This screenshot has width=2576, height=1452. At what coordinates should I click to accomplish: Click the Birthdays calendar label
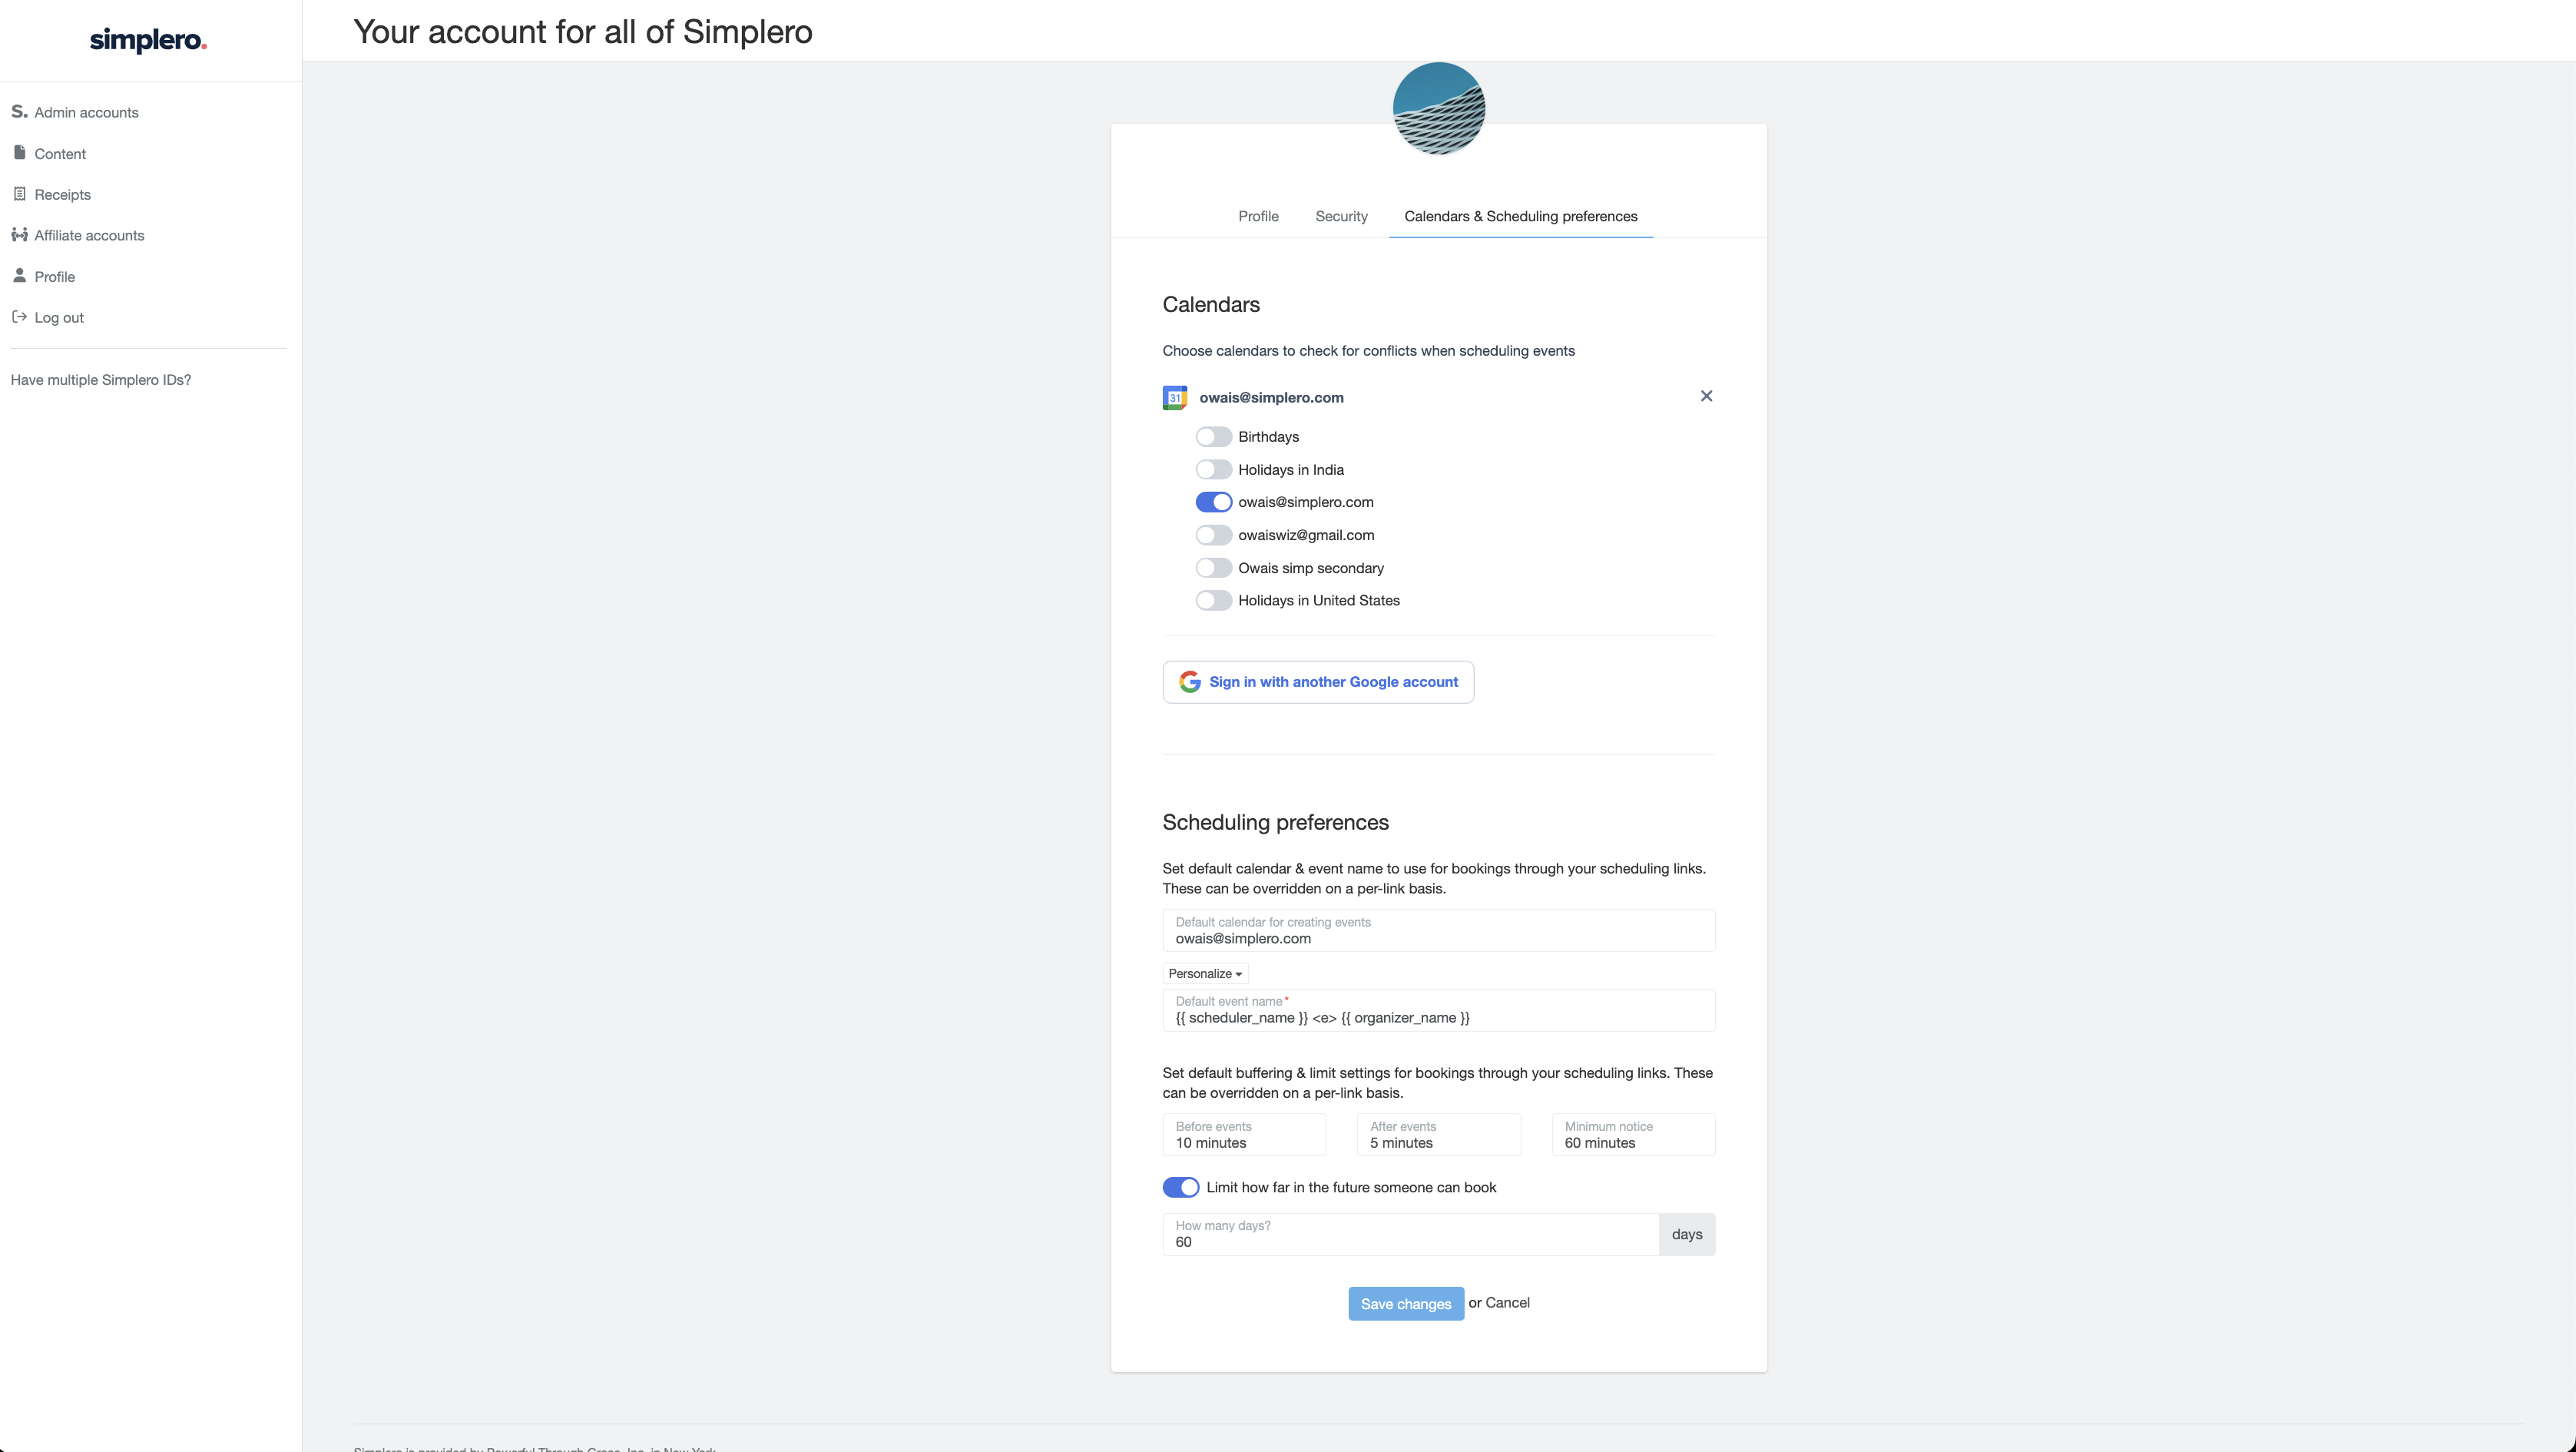click(1268, 437)
